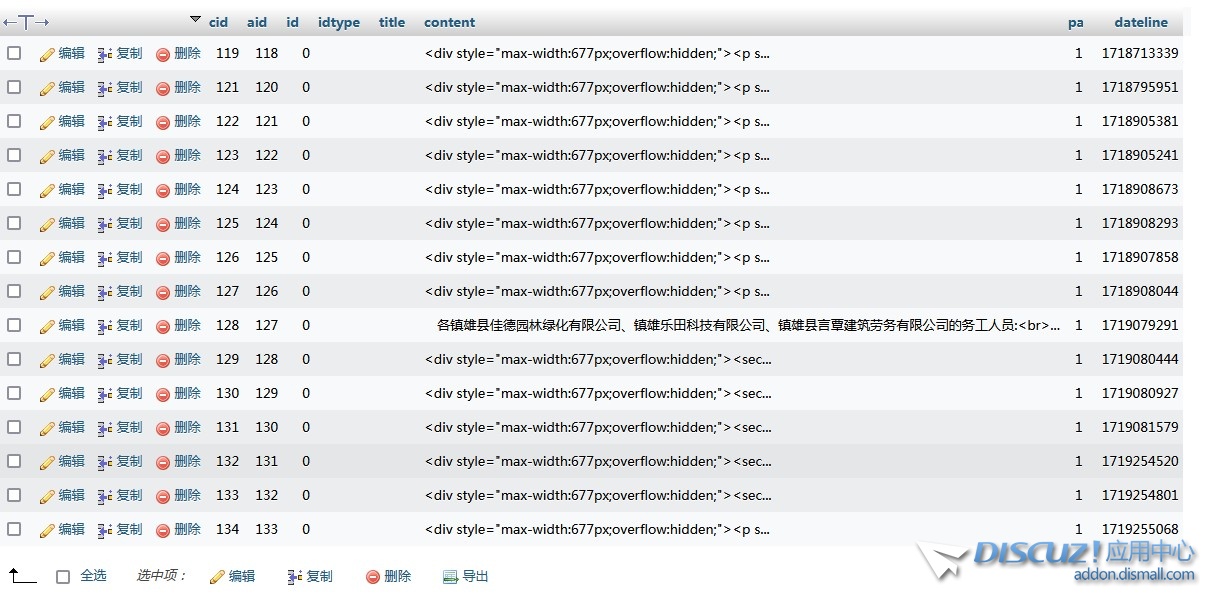1213x600 pixels.
Task: Click the export icon in the bottom bar
Action: [449, 577]
